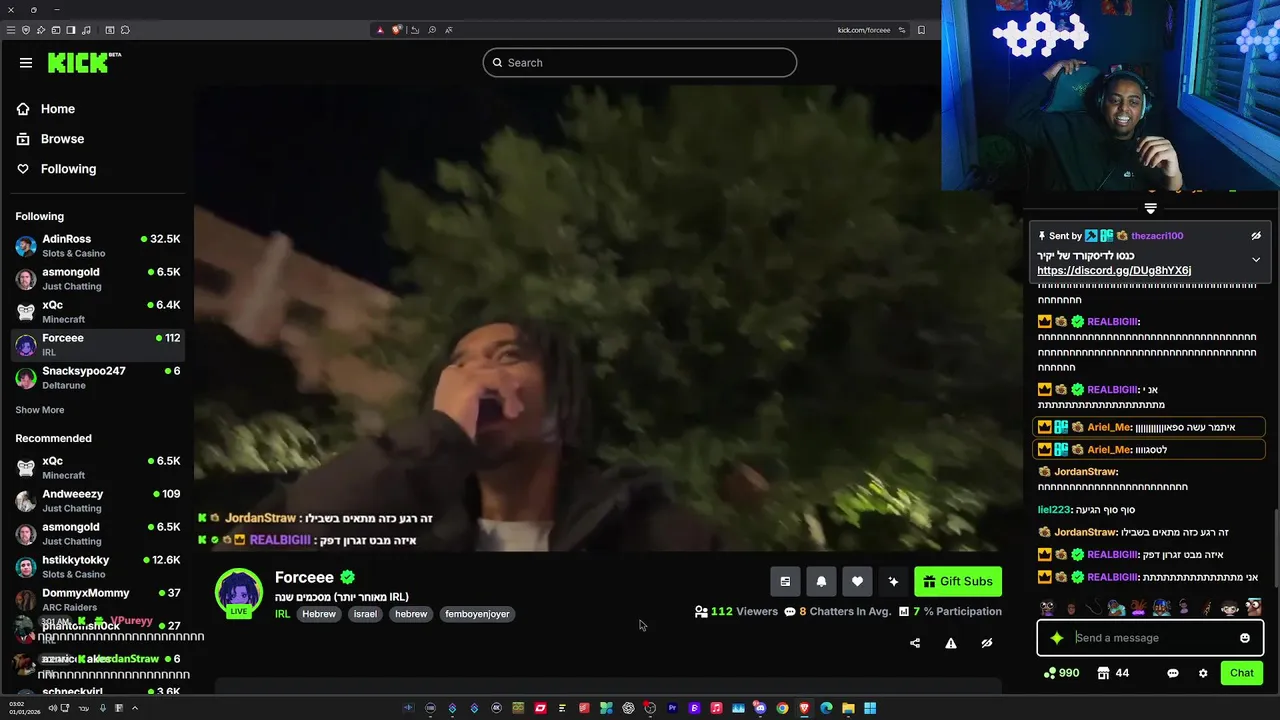Image resolution: width=1280 pixels, height=720 pixels.
Task: Open File Explorer from the taskbar
Action: (x=848, y=708)
